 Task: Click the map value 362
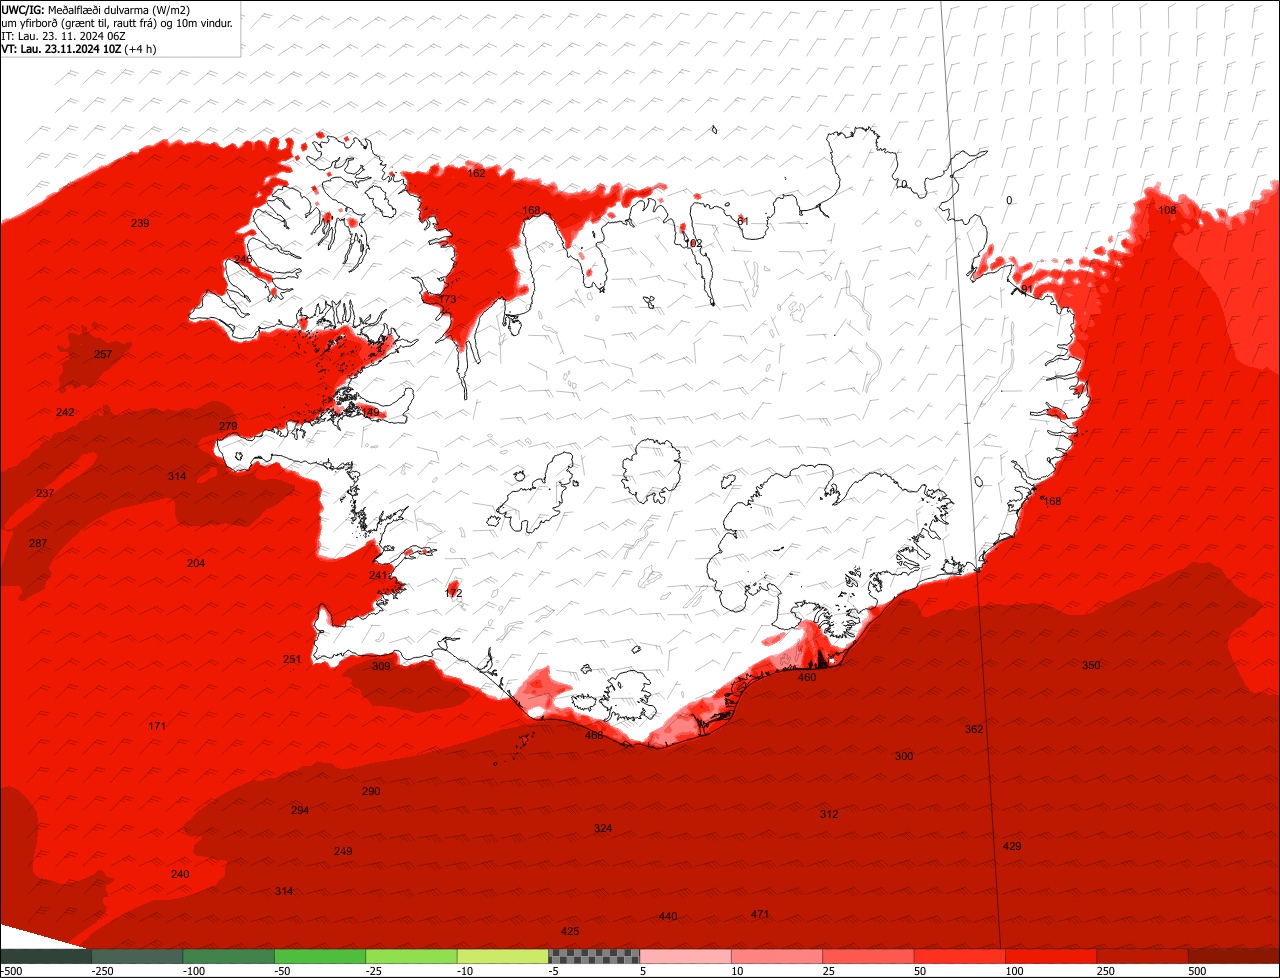click(x=974, y=729)
